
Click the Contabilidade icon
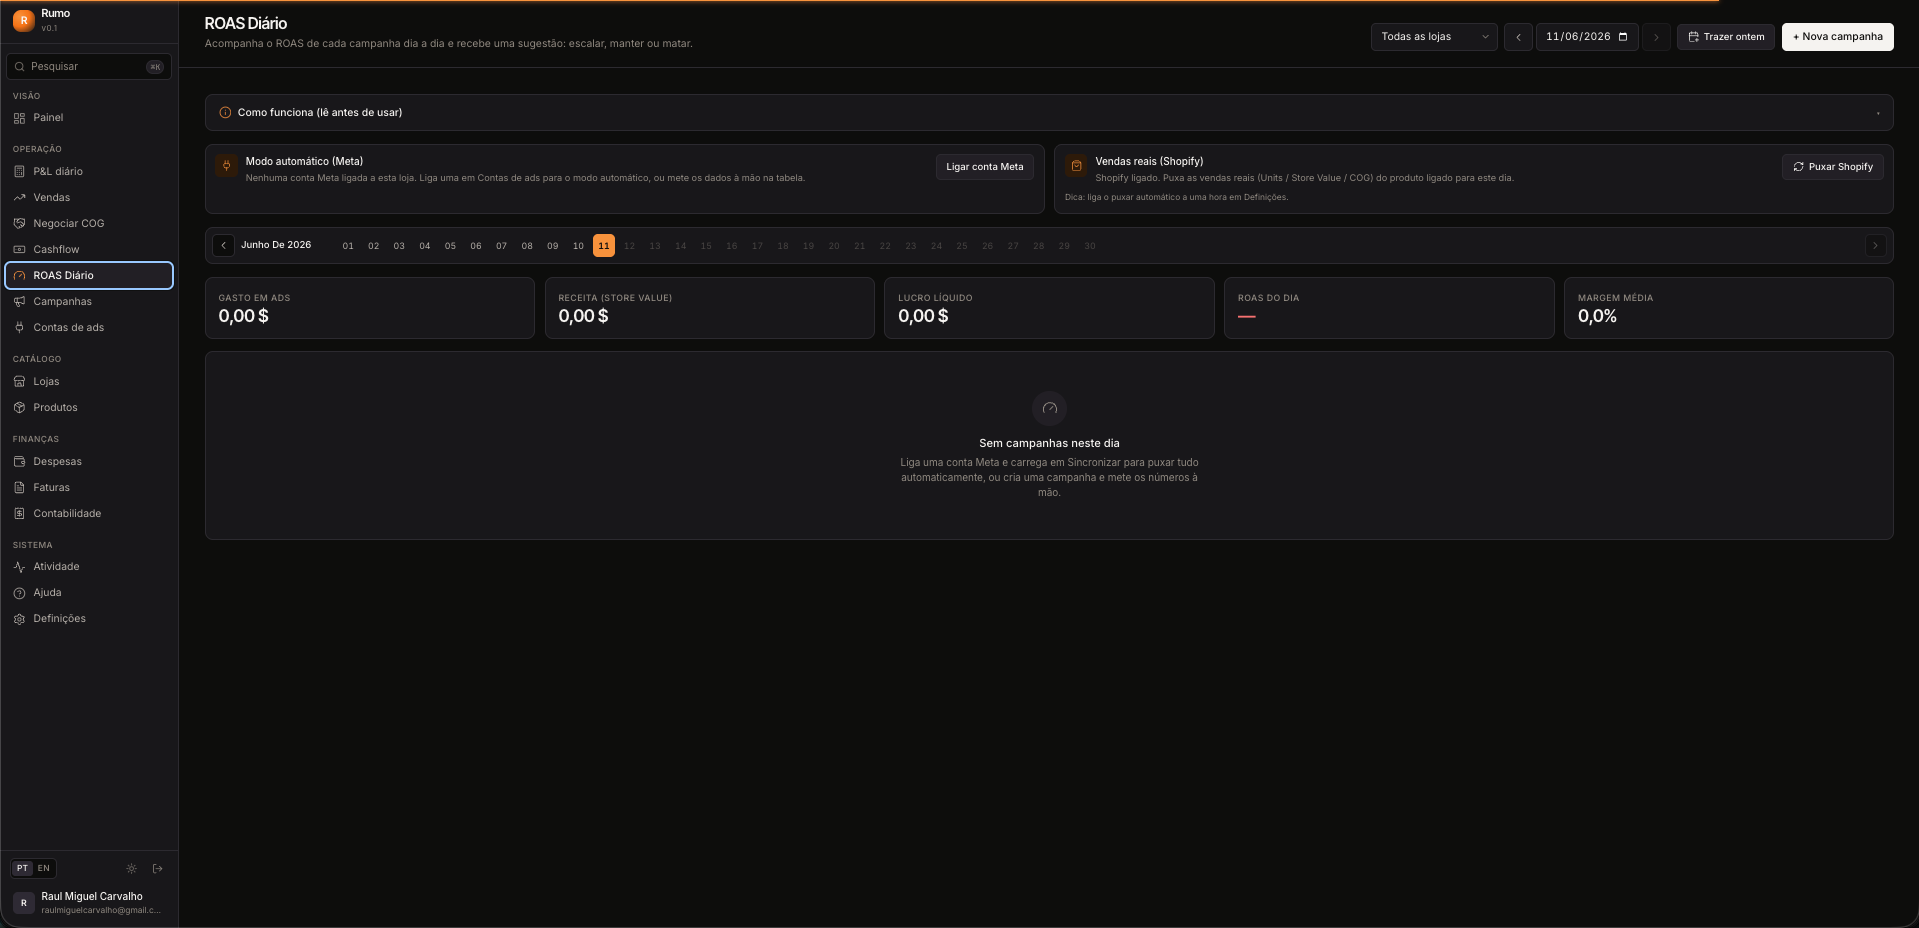coord(19,514)
